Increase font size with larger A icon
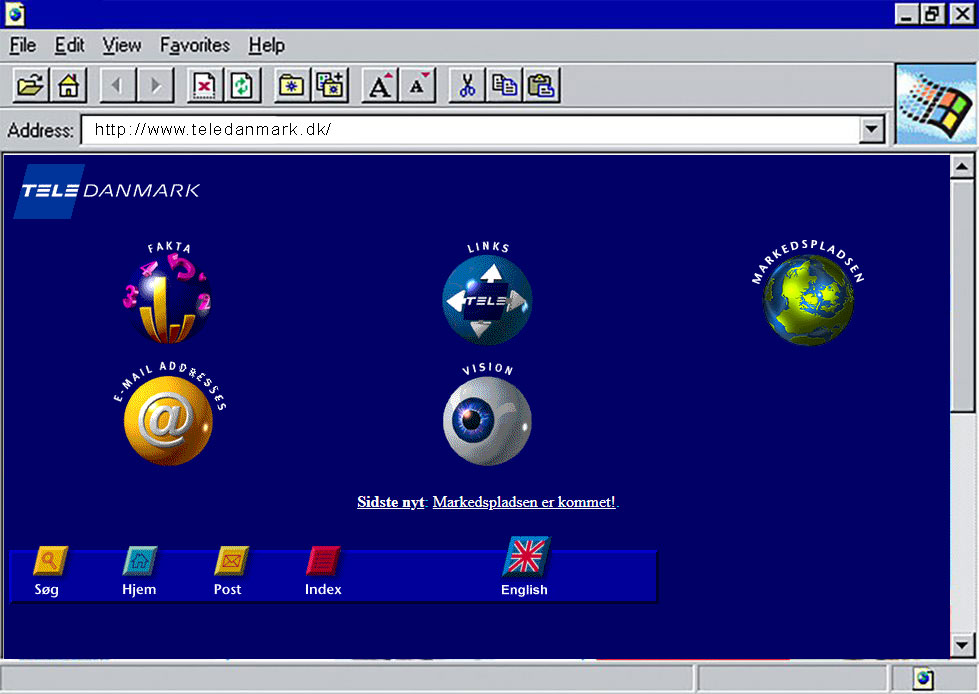The image size is (979, 694). point(380,85)
